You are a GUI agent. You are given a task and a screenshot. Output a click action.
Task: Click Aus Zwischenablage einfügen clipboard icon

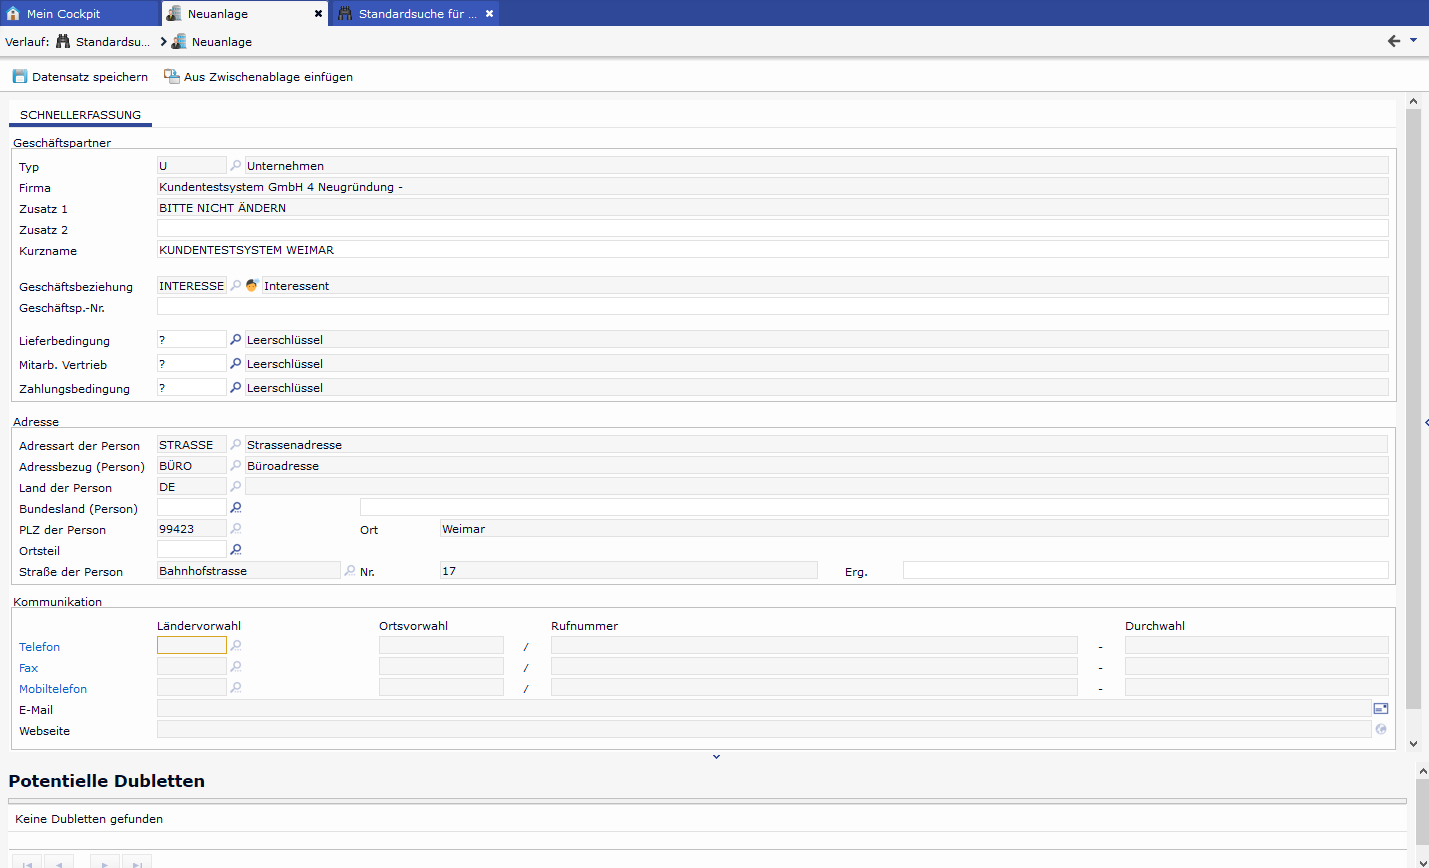coord(171,77)
